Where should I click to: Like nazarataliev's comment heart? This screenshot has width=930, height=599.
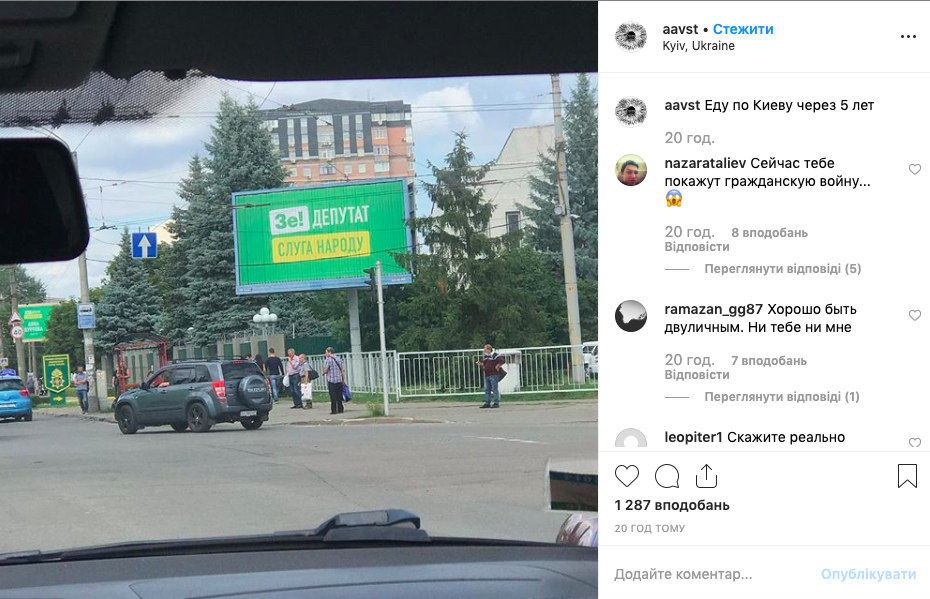[x=915, y=170]
